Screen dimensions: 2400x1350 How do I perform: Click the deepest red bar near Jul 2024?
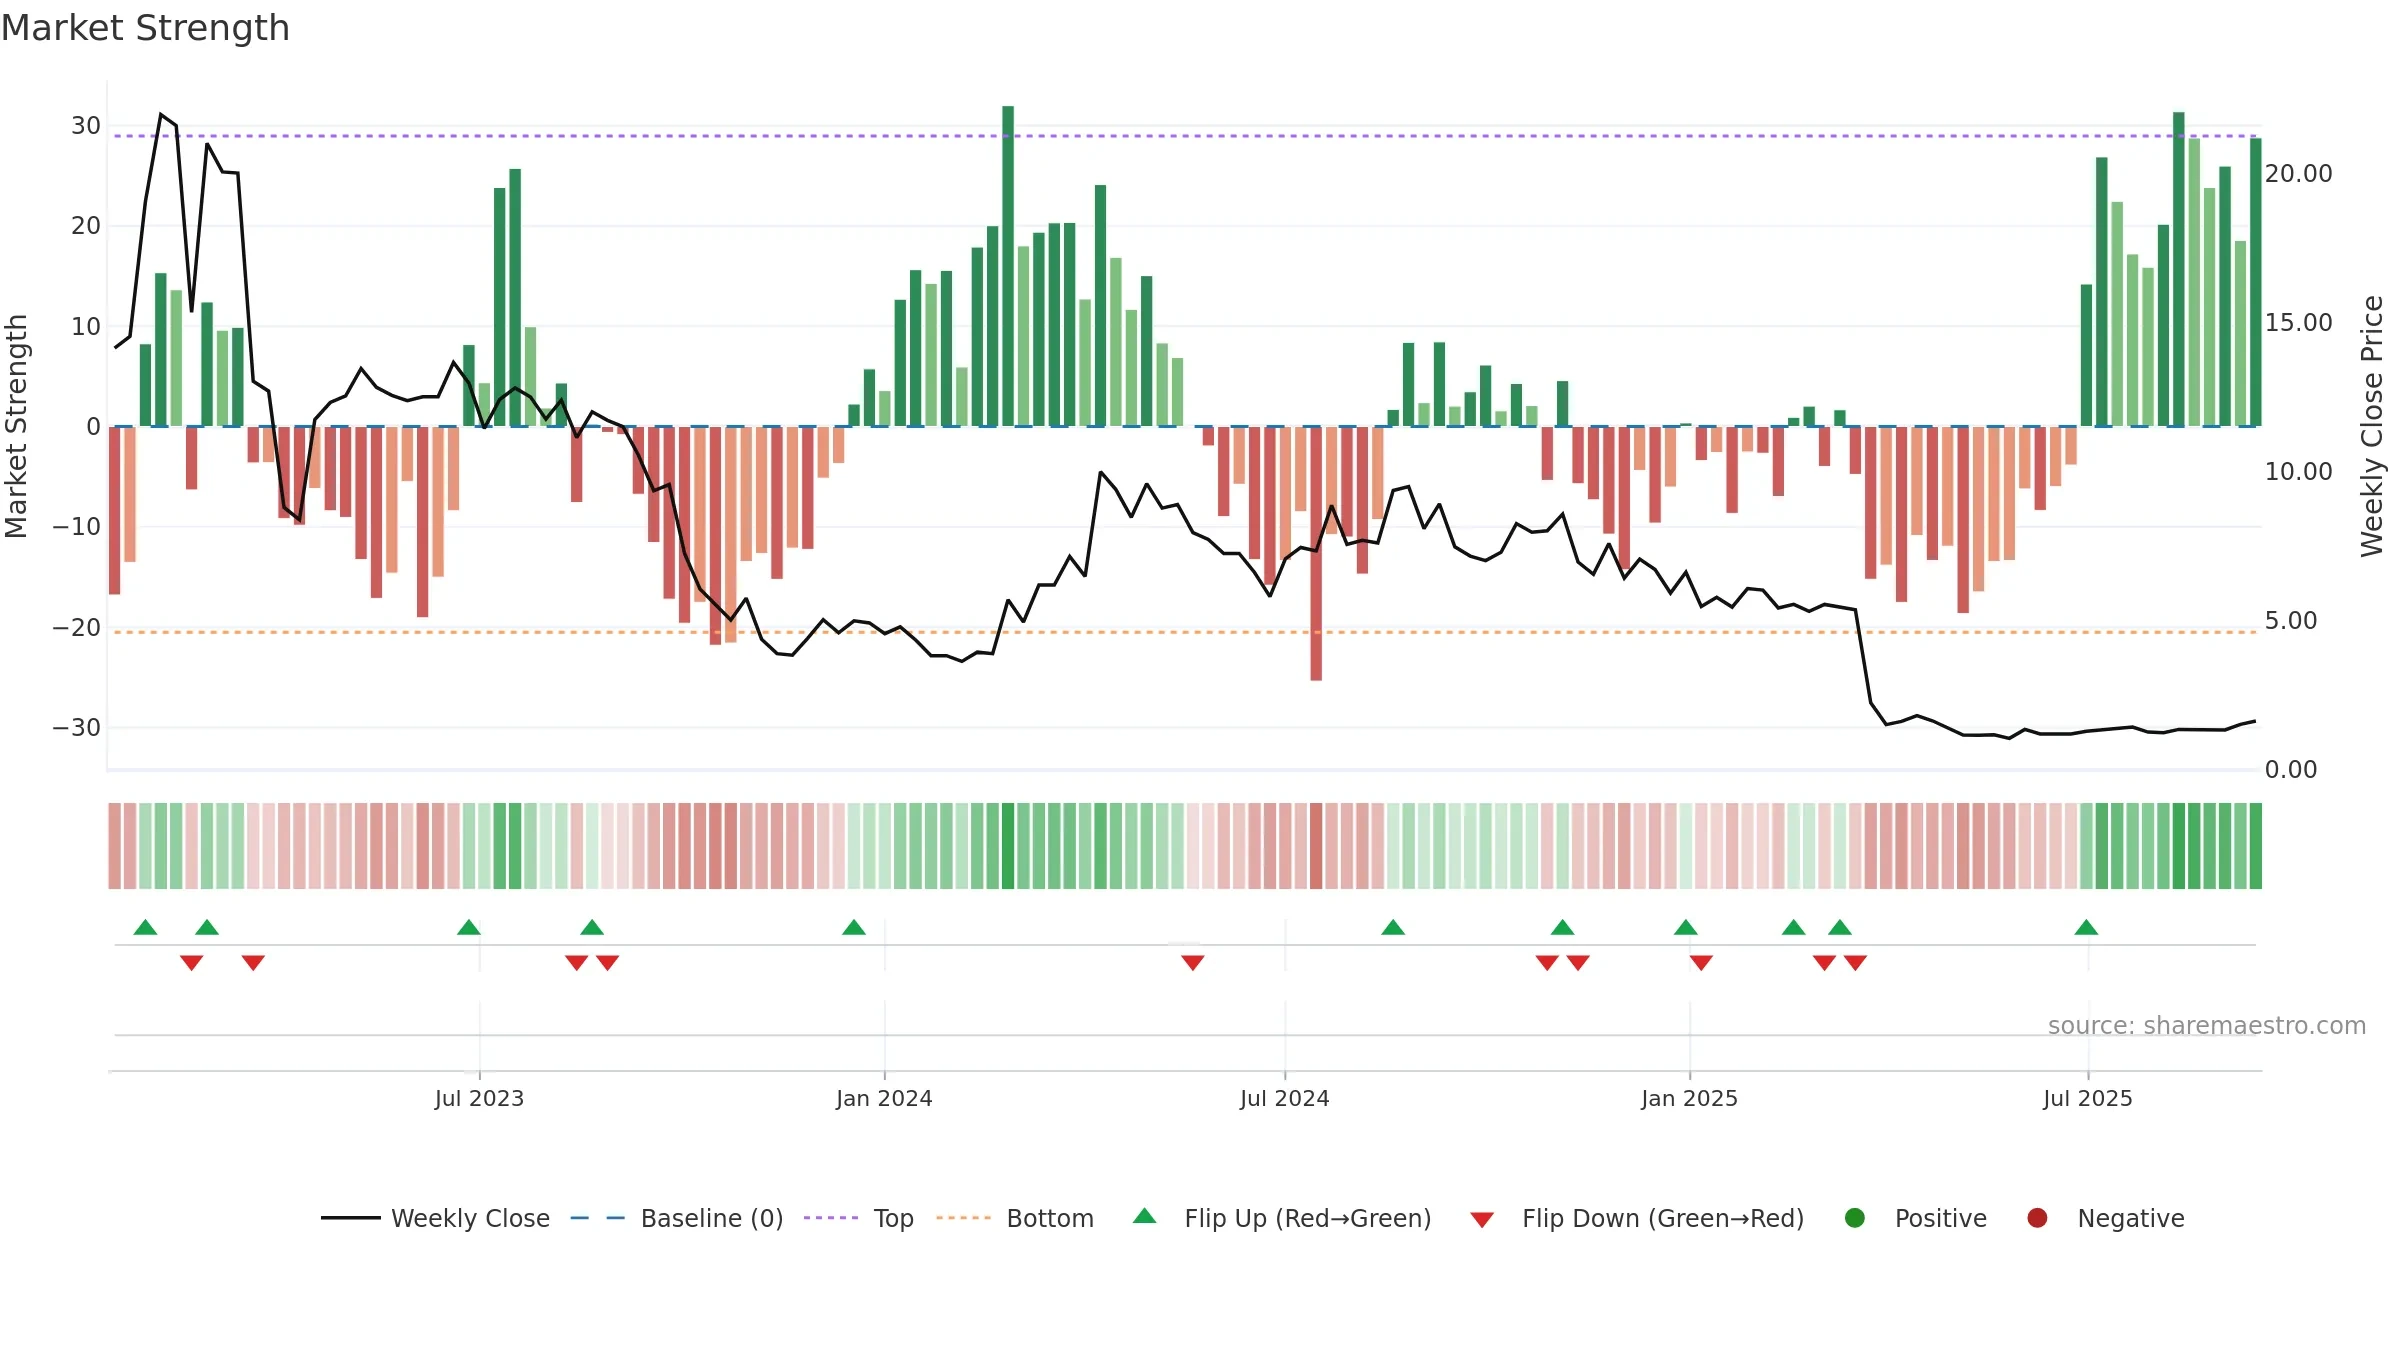click(x=1316, y=553)
